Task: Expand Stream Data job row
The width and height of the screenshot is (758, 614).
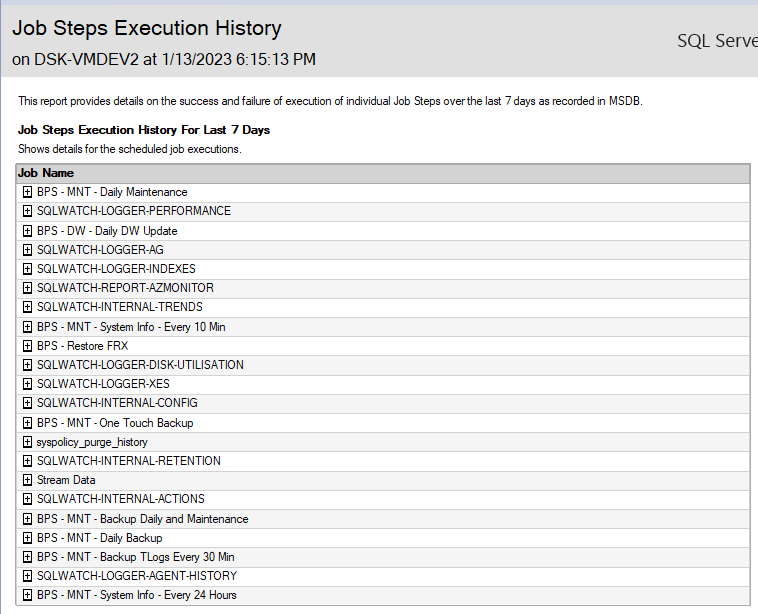Action: (28, 480)
